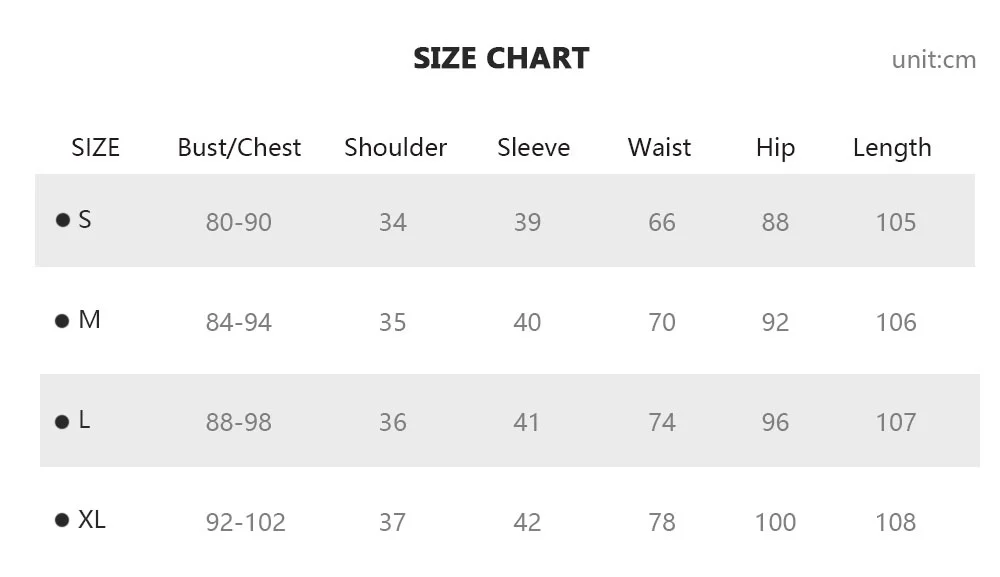The height and width of the screenshot is (577, 1000).
Task: Click the Length column header
Action: coord(892,149)
